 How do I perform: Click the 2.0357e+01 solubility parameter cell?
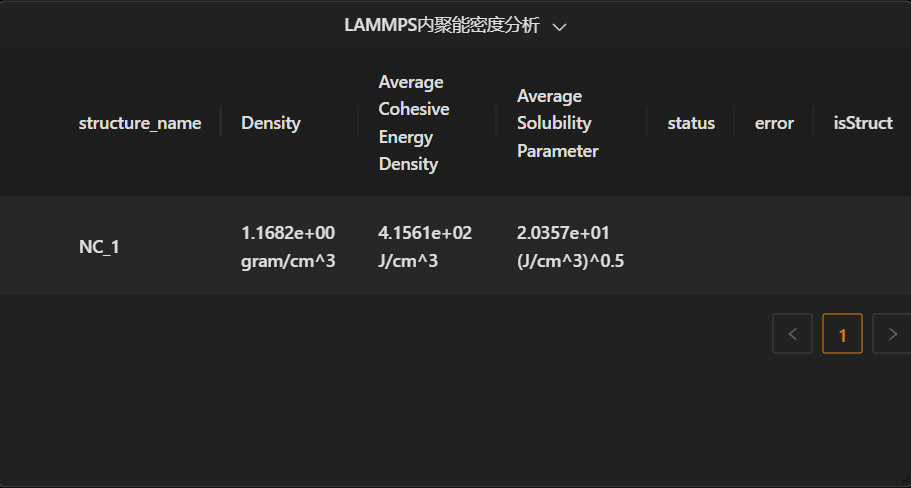(x=571, y=246)
